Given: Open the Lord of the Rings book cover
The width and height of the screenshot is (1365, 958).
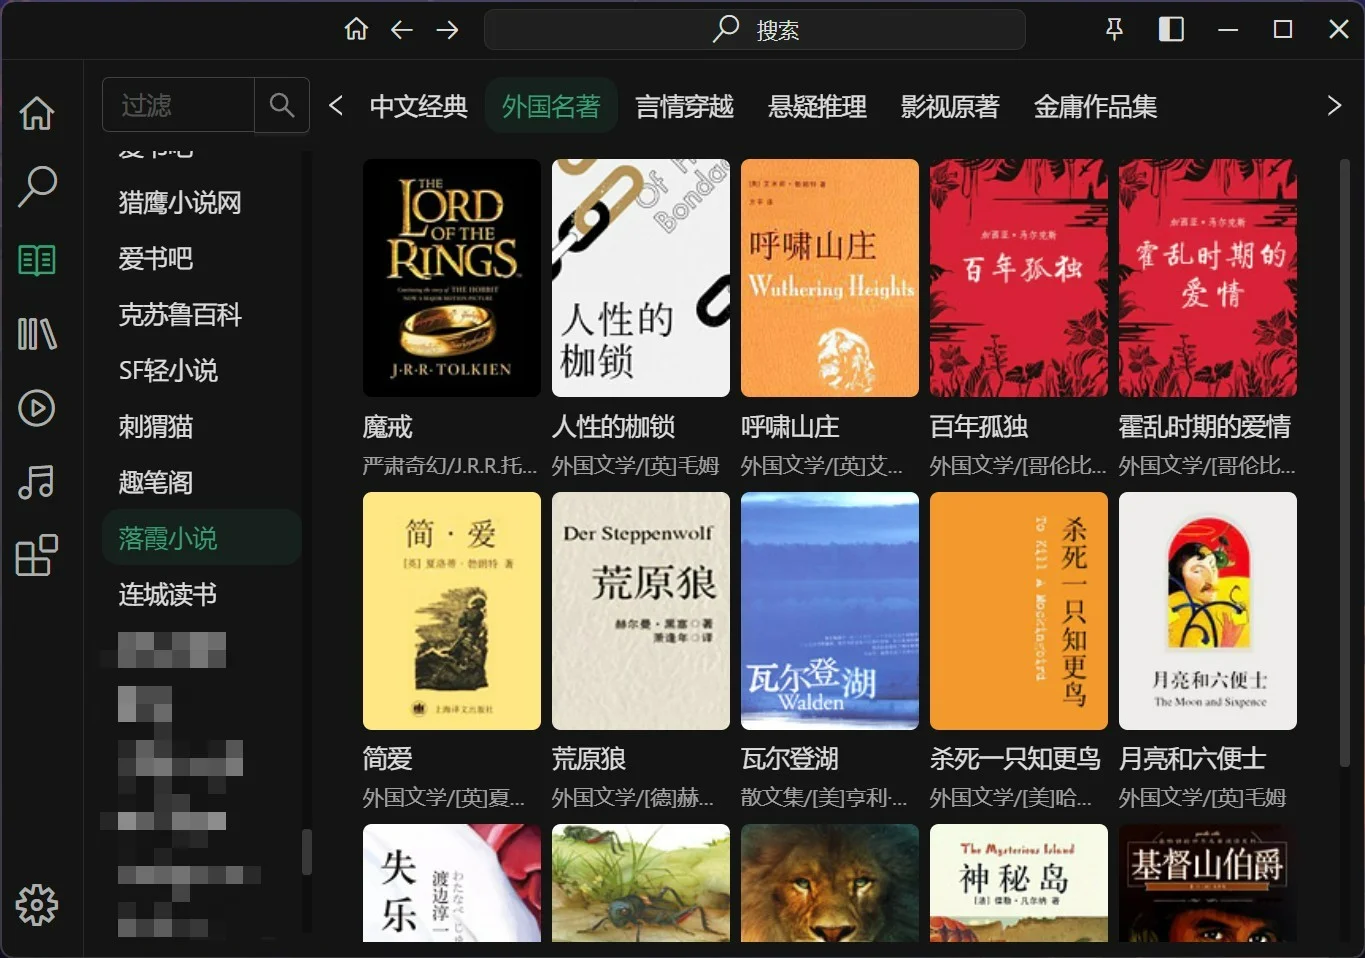Looking at the screenshot, I should point(452,278).
